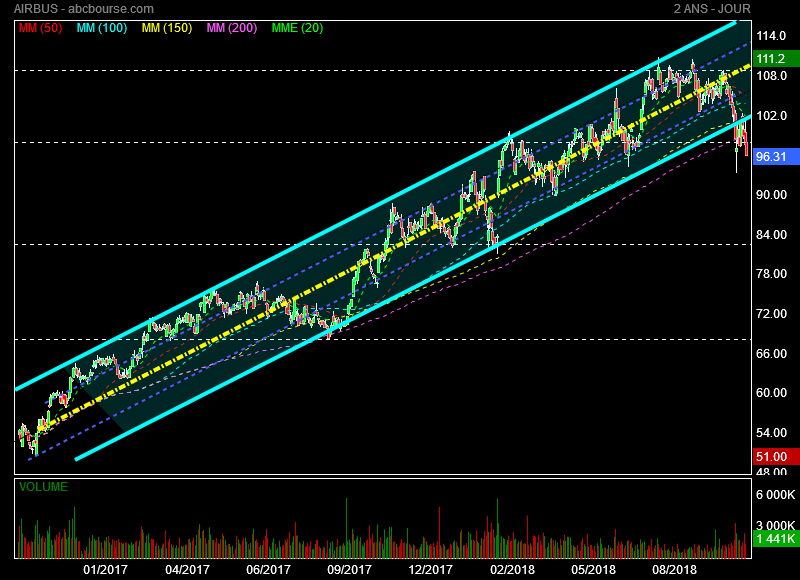
Task: Click the MM (200) legend label
Action: pos(232,28)
